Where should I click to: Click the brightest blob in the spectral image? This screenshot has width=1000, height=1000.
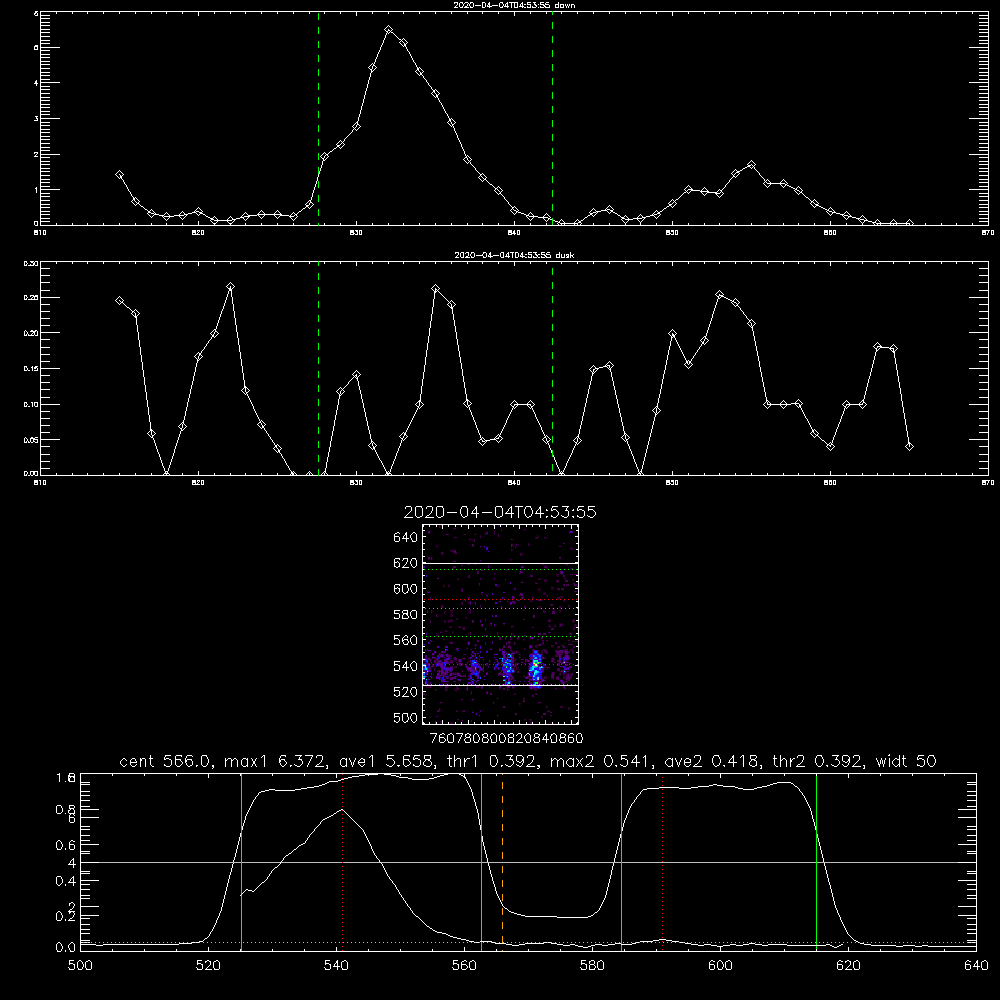coord(535,668)
